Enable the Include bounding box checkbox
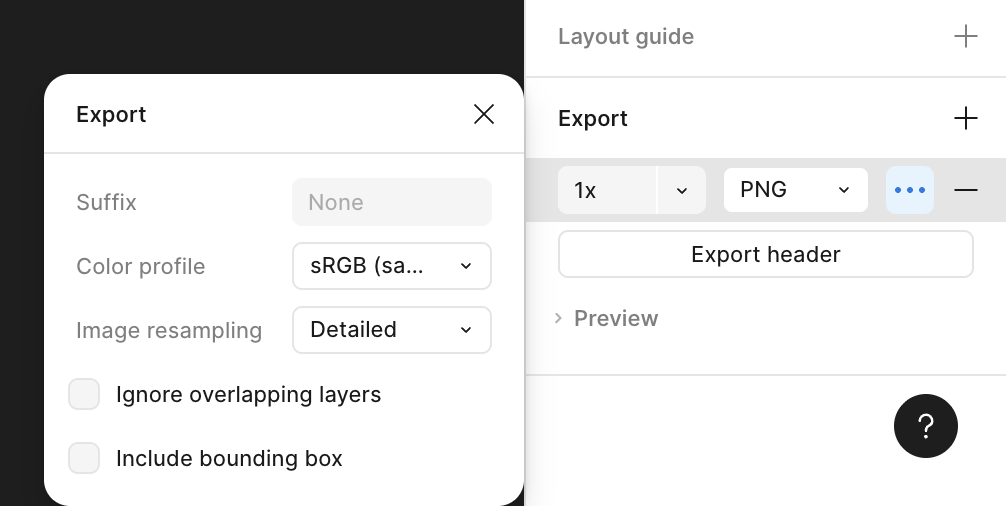Viewport: 1006px width, 506px height. pos(84,459)
